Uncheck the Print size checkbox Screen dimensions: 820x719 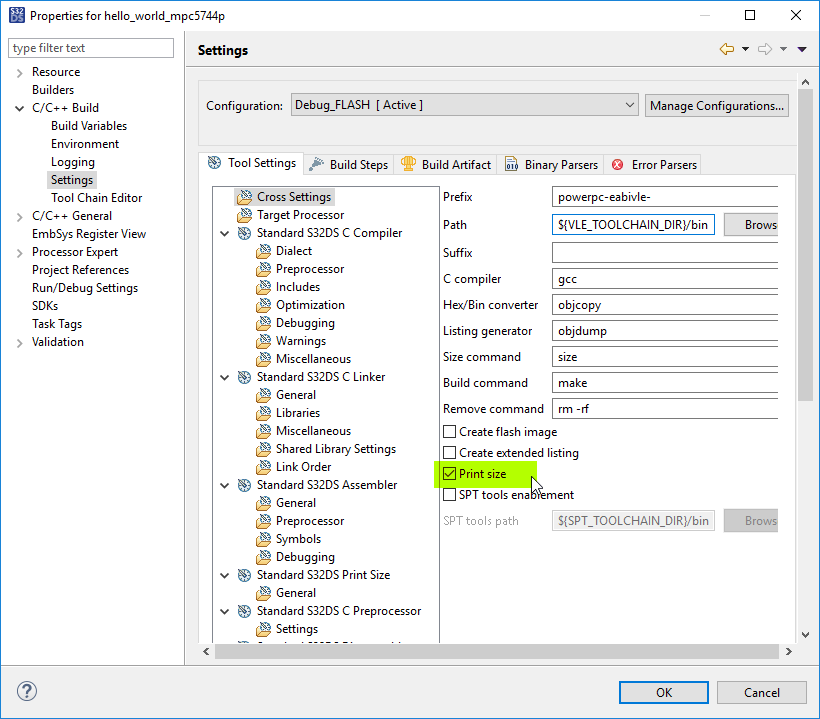point(449,474)
